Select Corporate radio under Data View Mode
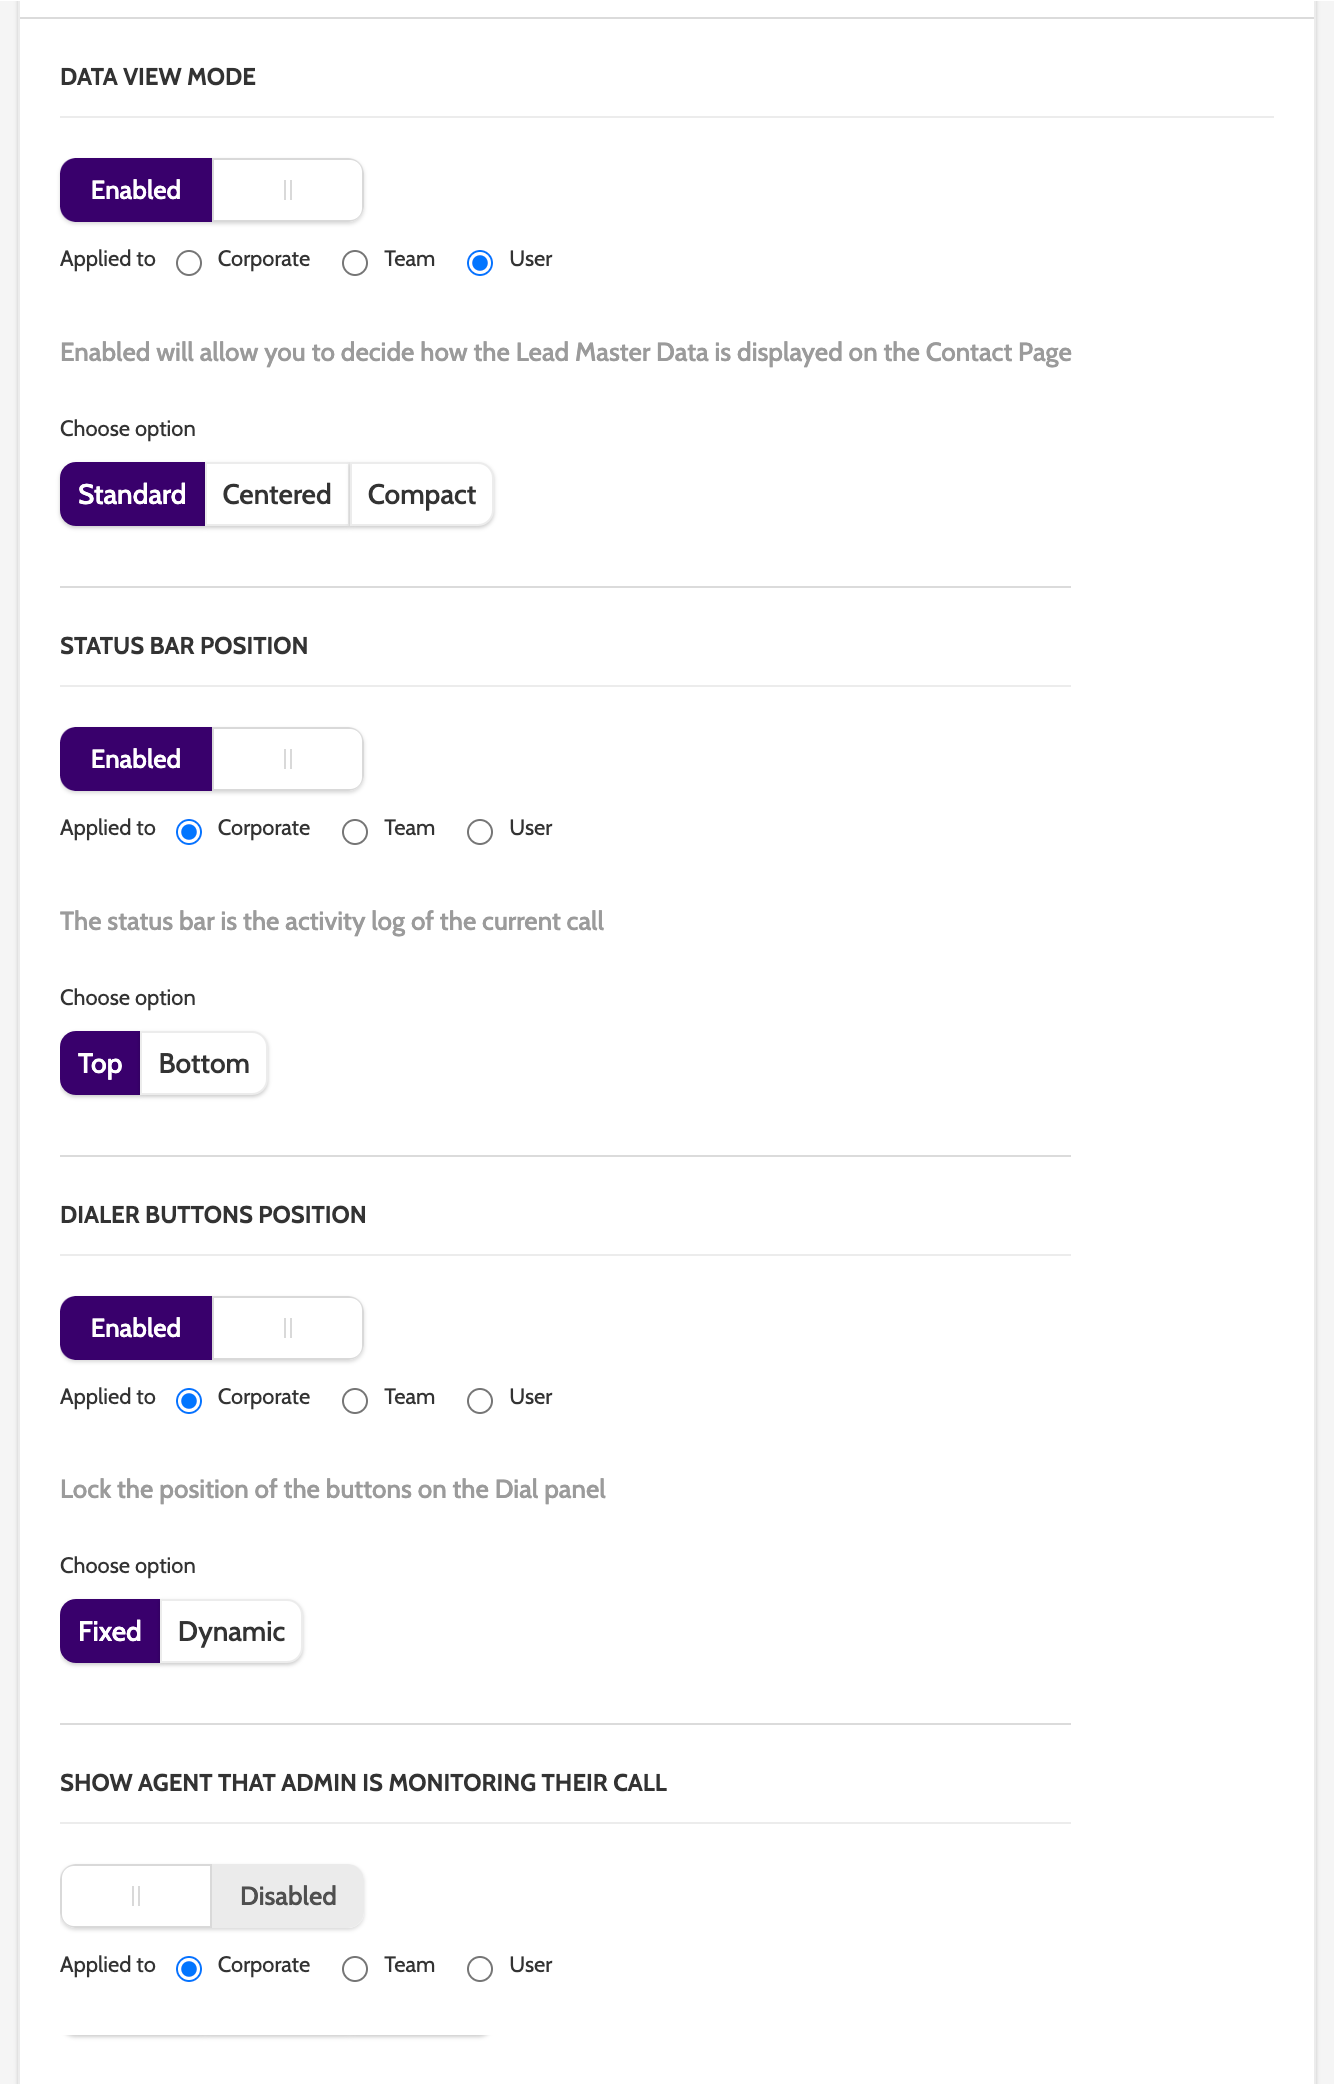Viewport: 1334px width, 2084px height. point(189,262)
